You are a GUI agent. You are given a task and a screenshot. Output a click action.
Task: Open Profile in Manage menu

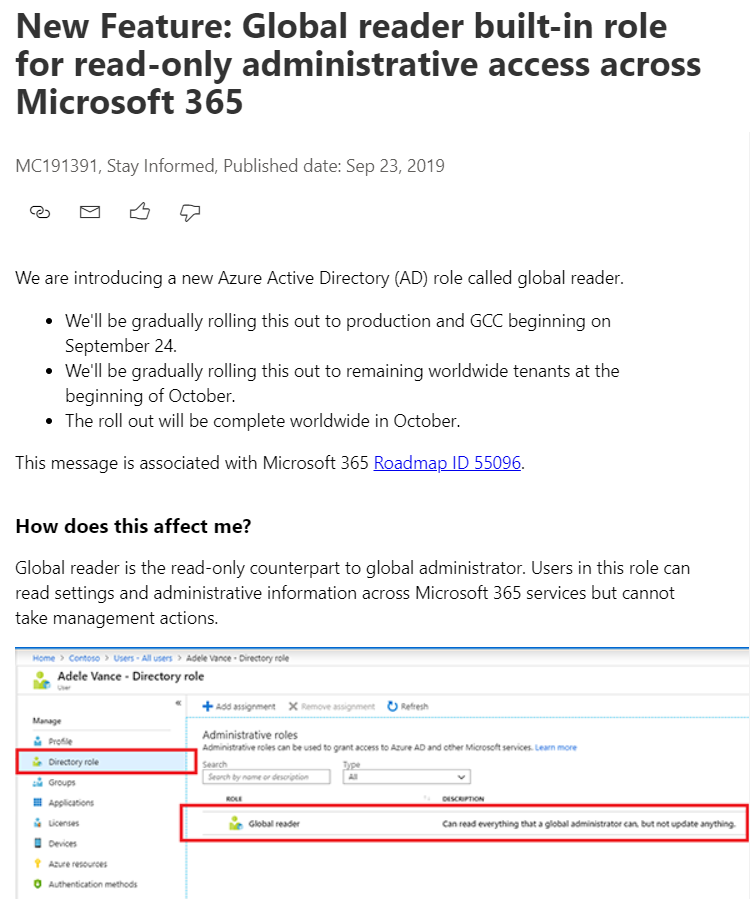60,741
